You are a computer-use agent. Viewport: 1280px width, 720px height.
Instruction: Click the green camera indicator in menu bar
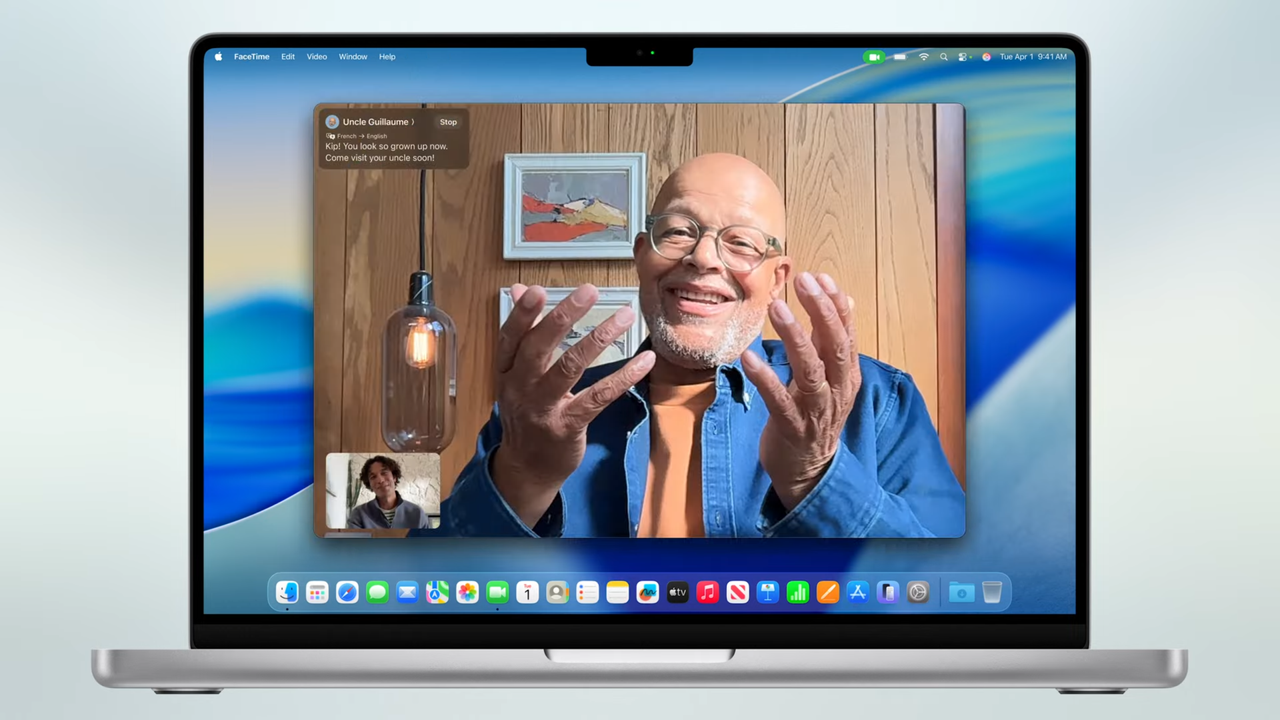click(x=873, y=57)
